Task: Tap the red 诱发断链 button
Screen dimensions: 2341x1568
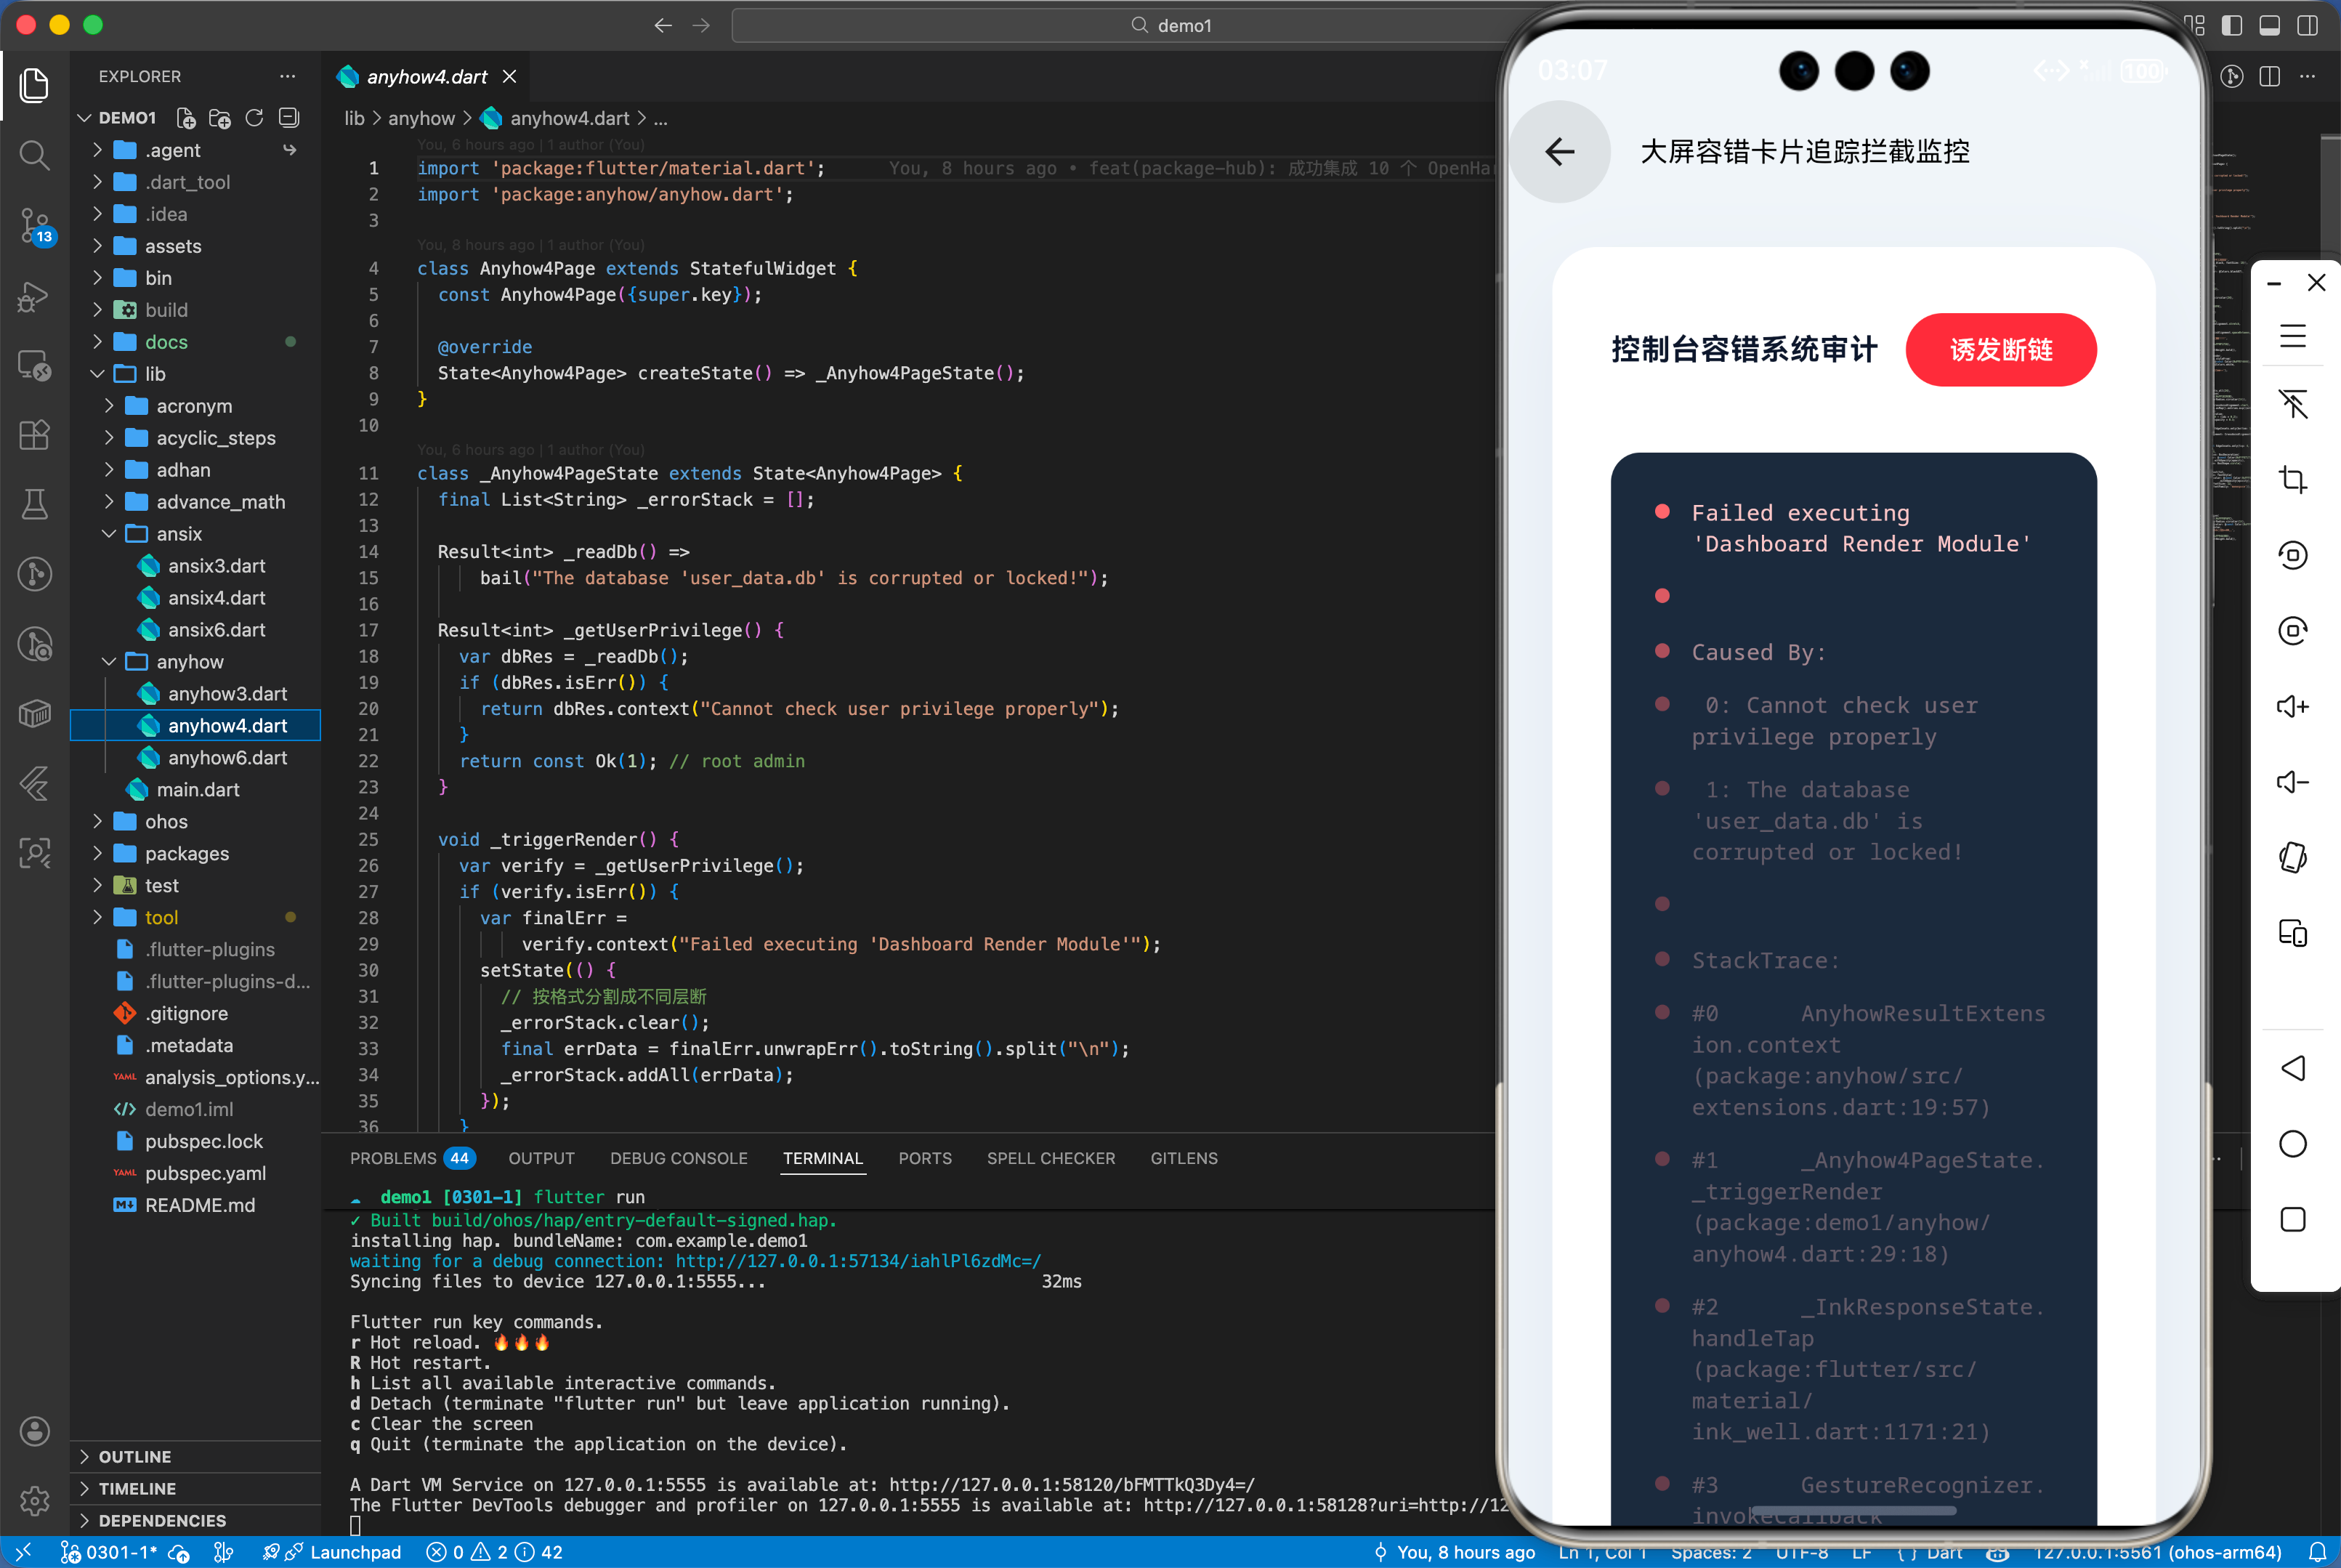Action: [x=2000, y=350]
